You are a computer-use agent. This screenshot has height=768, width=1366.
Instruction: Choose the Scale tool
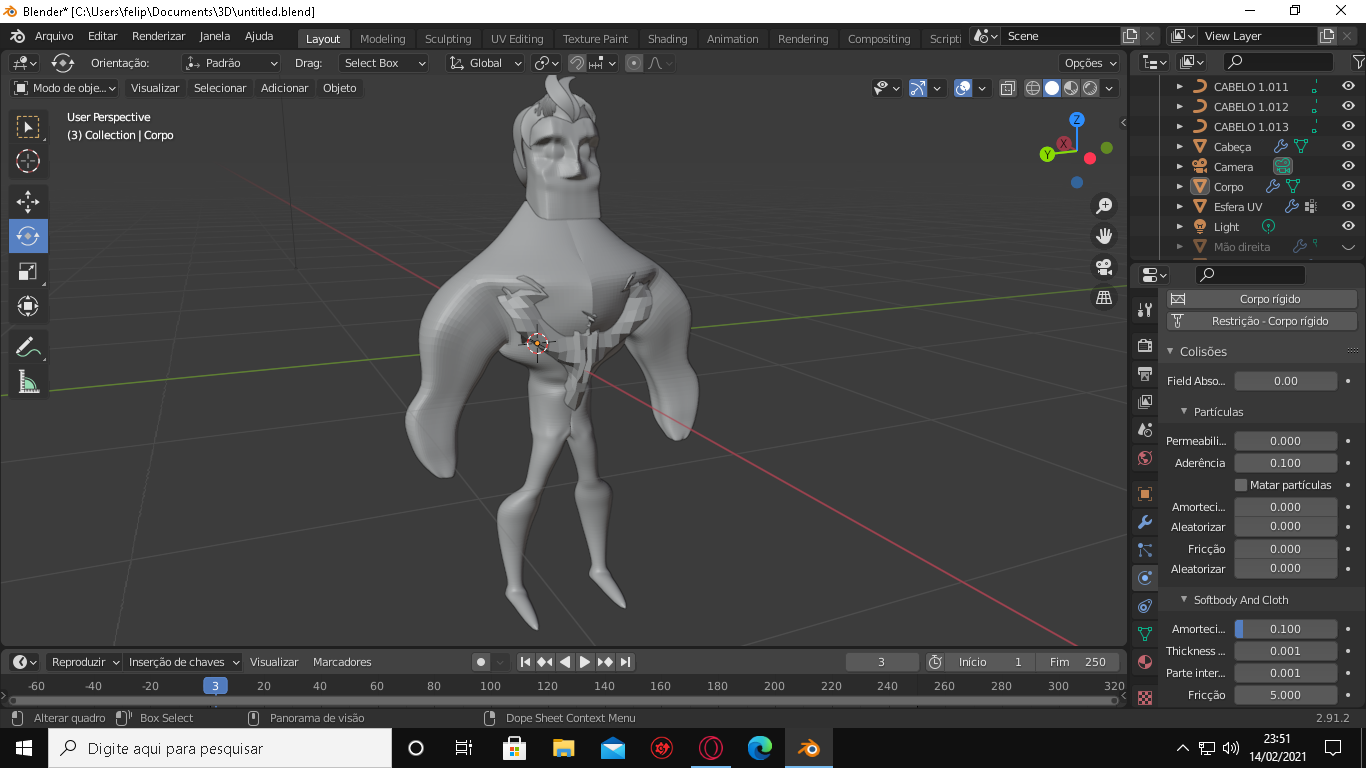click(28, 271)
